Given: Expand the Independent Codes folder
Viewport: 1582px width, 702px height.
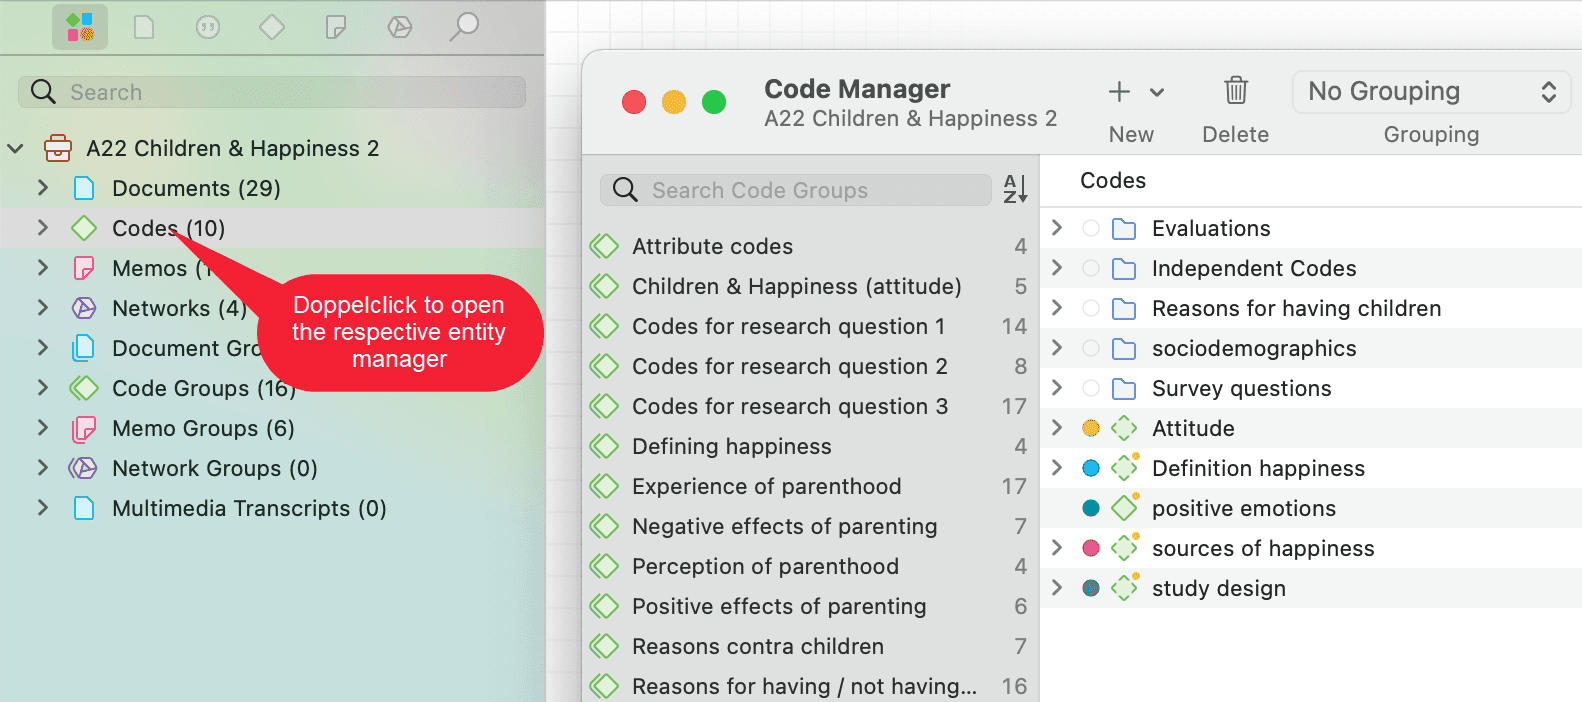Looking at the screenshot, I should coord(1057,268).
